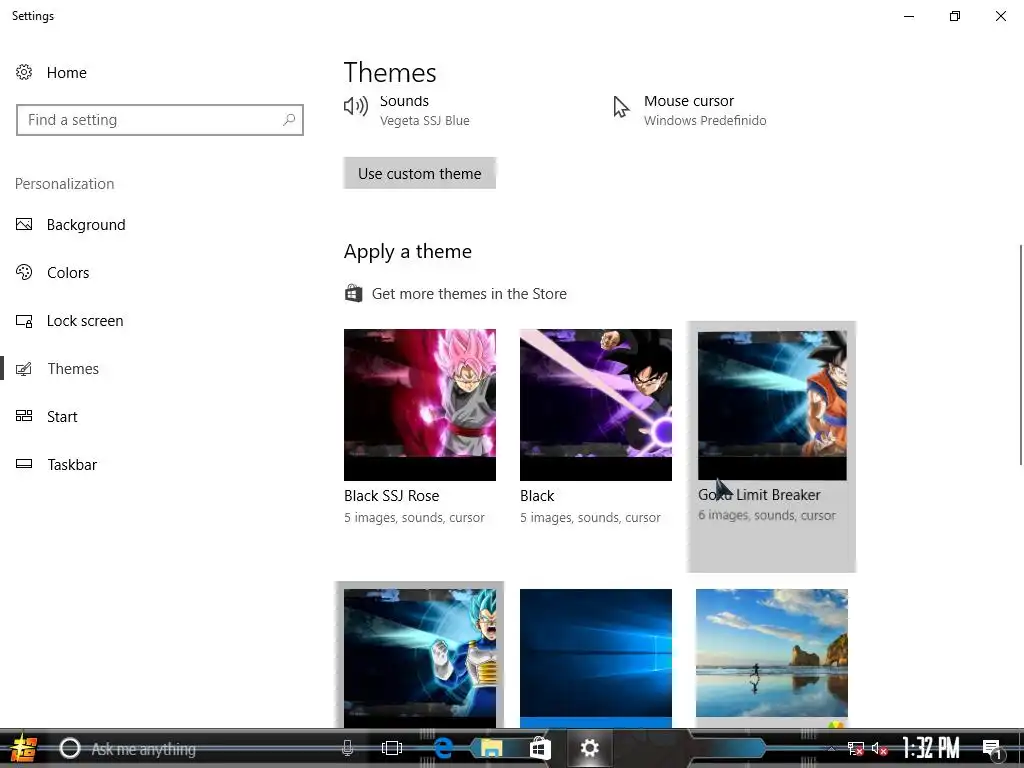Open the Background settings page
1024x768 pixels.
86,225
